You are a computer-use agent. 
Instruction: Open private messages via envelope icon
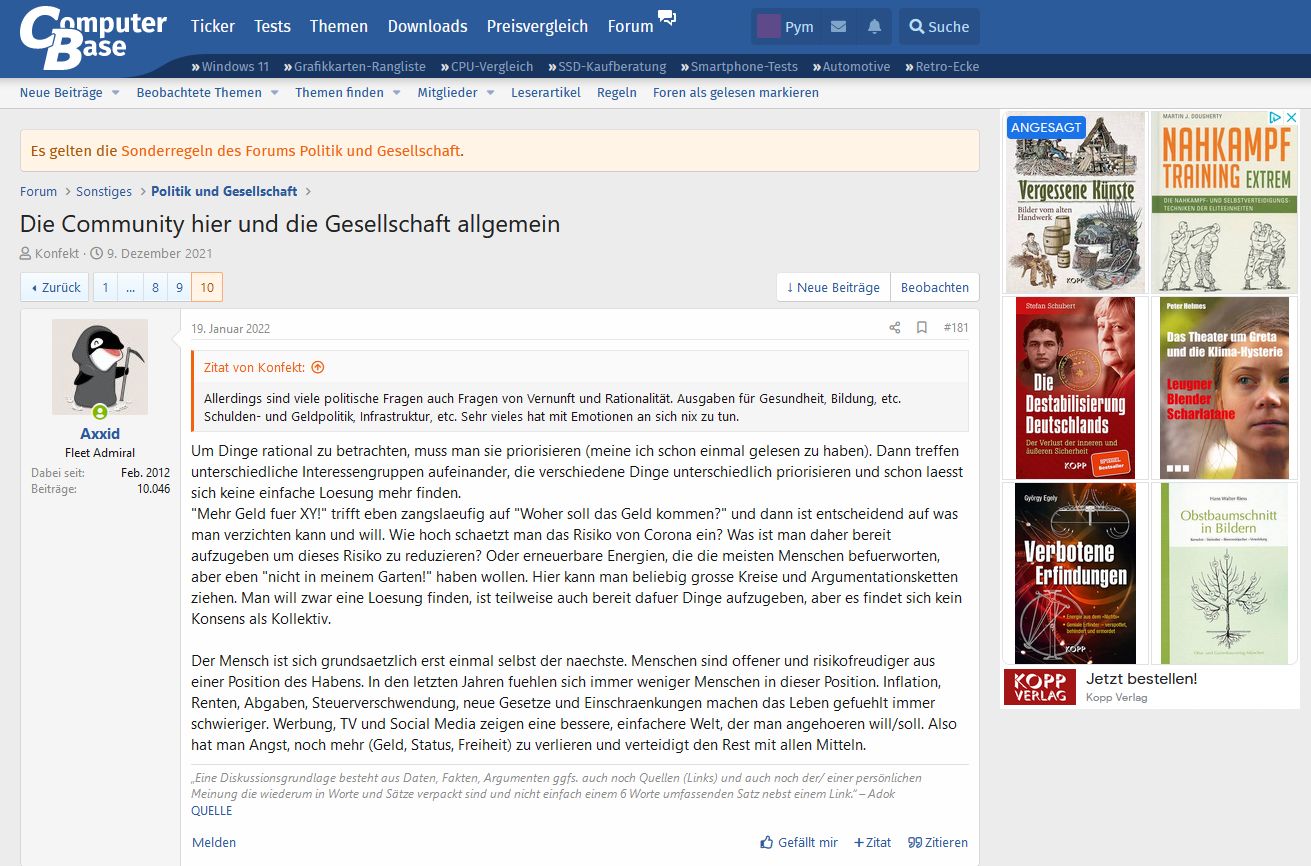pyautogui.click(x=839, y=27)
